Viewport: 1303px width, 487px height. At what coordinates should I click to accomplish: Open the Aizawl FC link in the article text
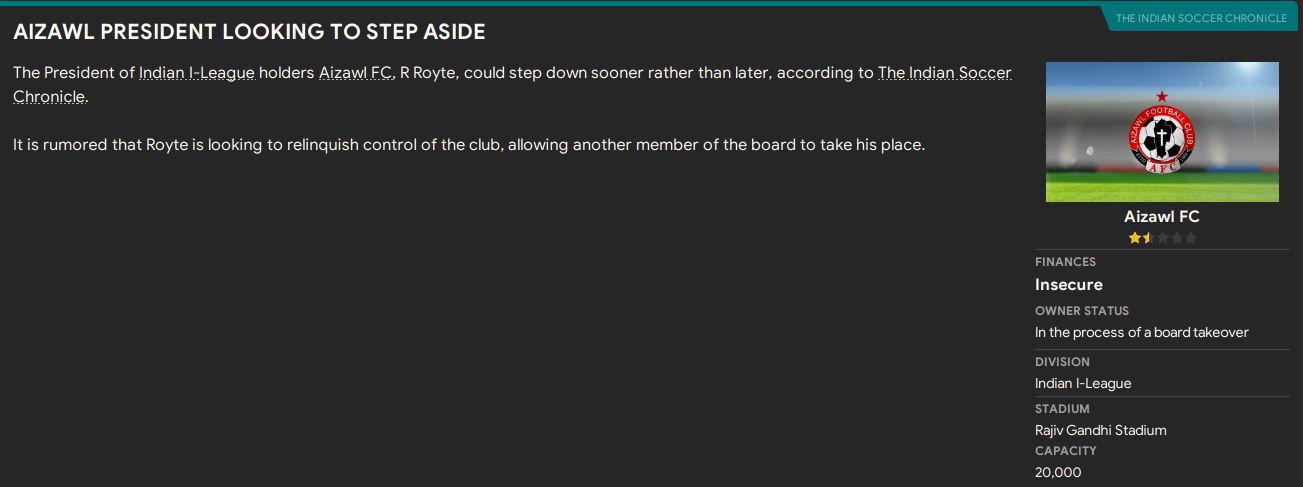355,73
